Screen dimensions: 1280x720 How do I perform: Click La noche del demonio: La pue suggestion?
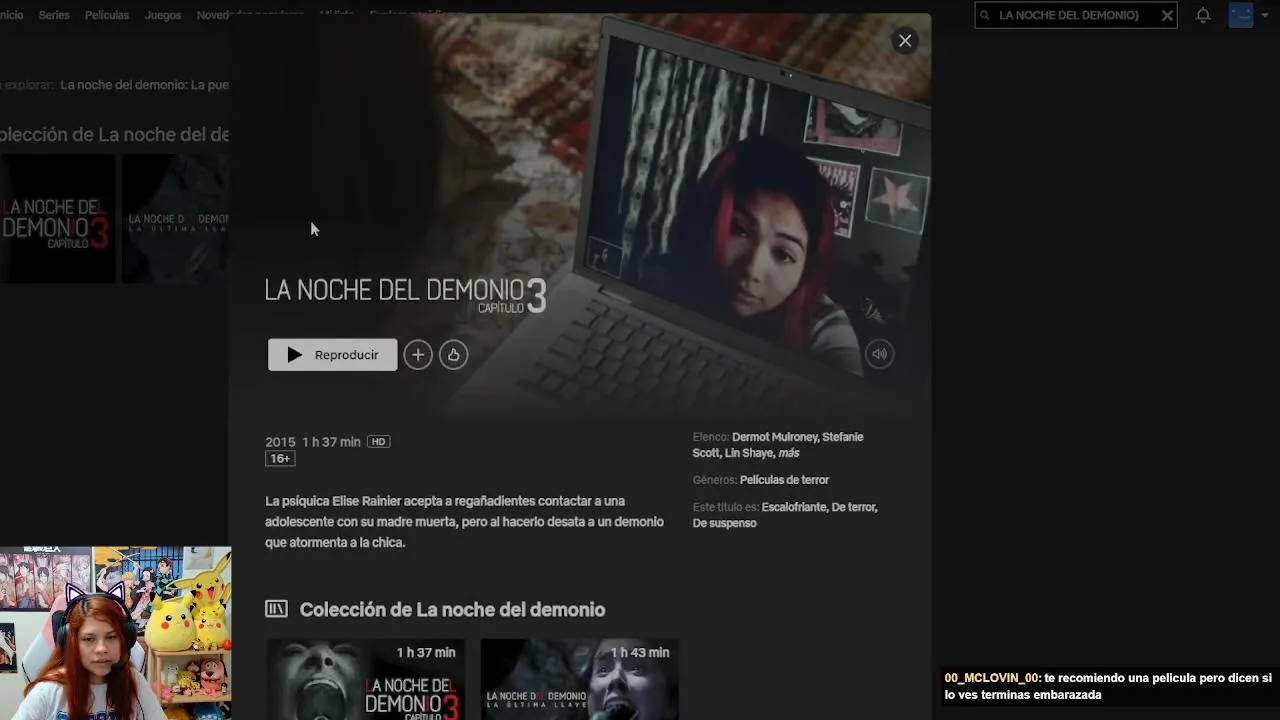click(x=144, y=85)
